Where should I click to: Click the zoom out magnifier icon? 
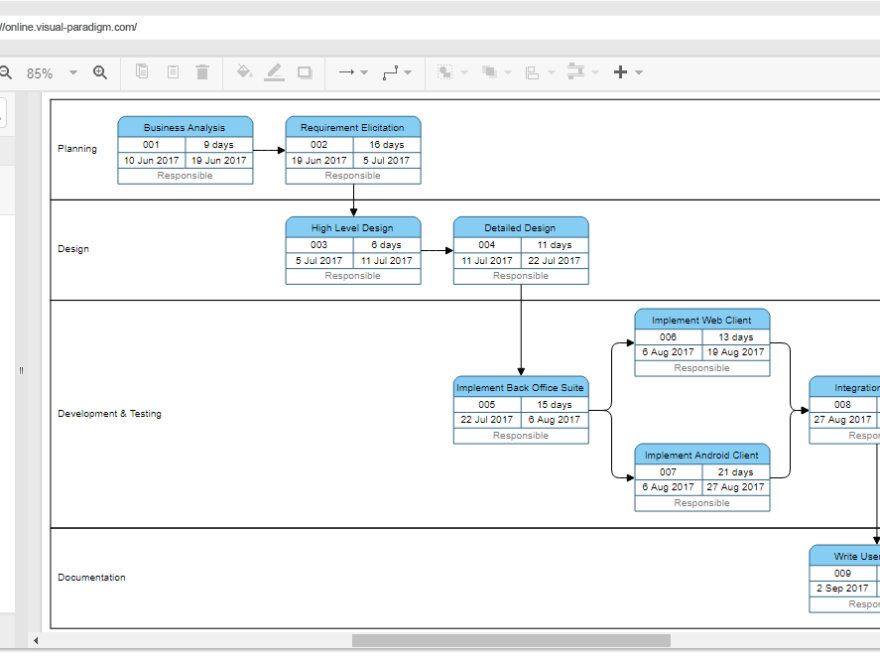(5, 73)
